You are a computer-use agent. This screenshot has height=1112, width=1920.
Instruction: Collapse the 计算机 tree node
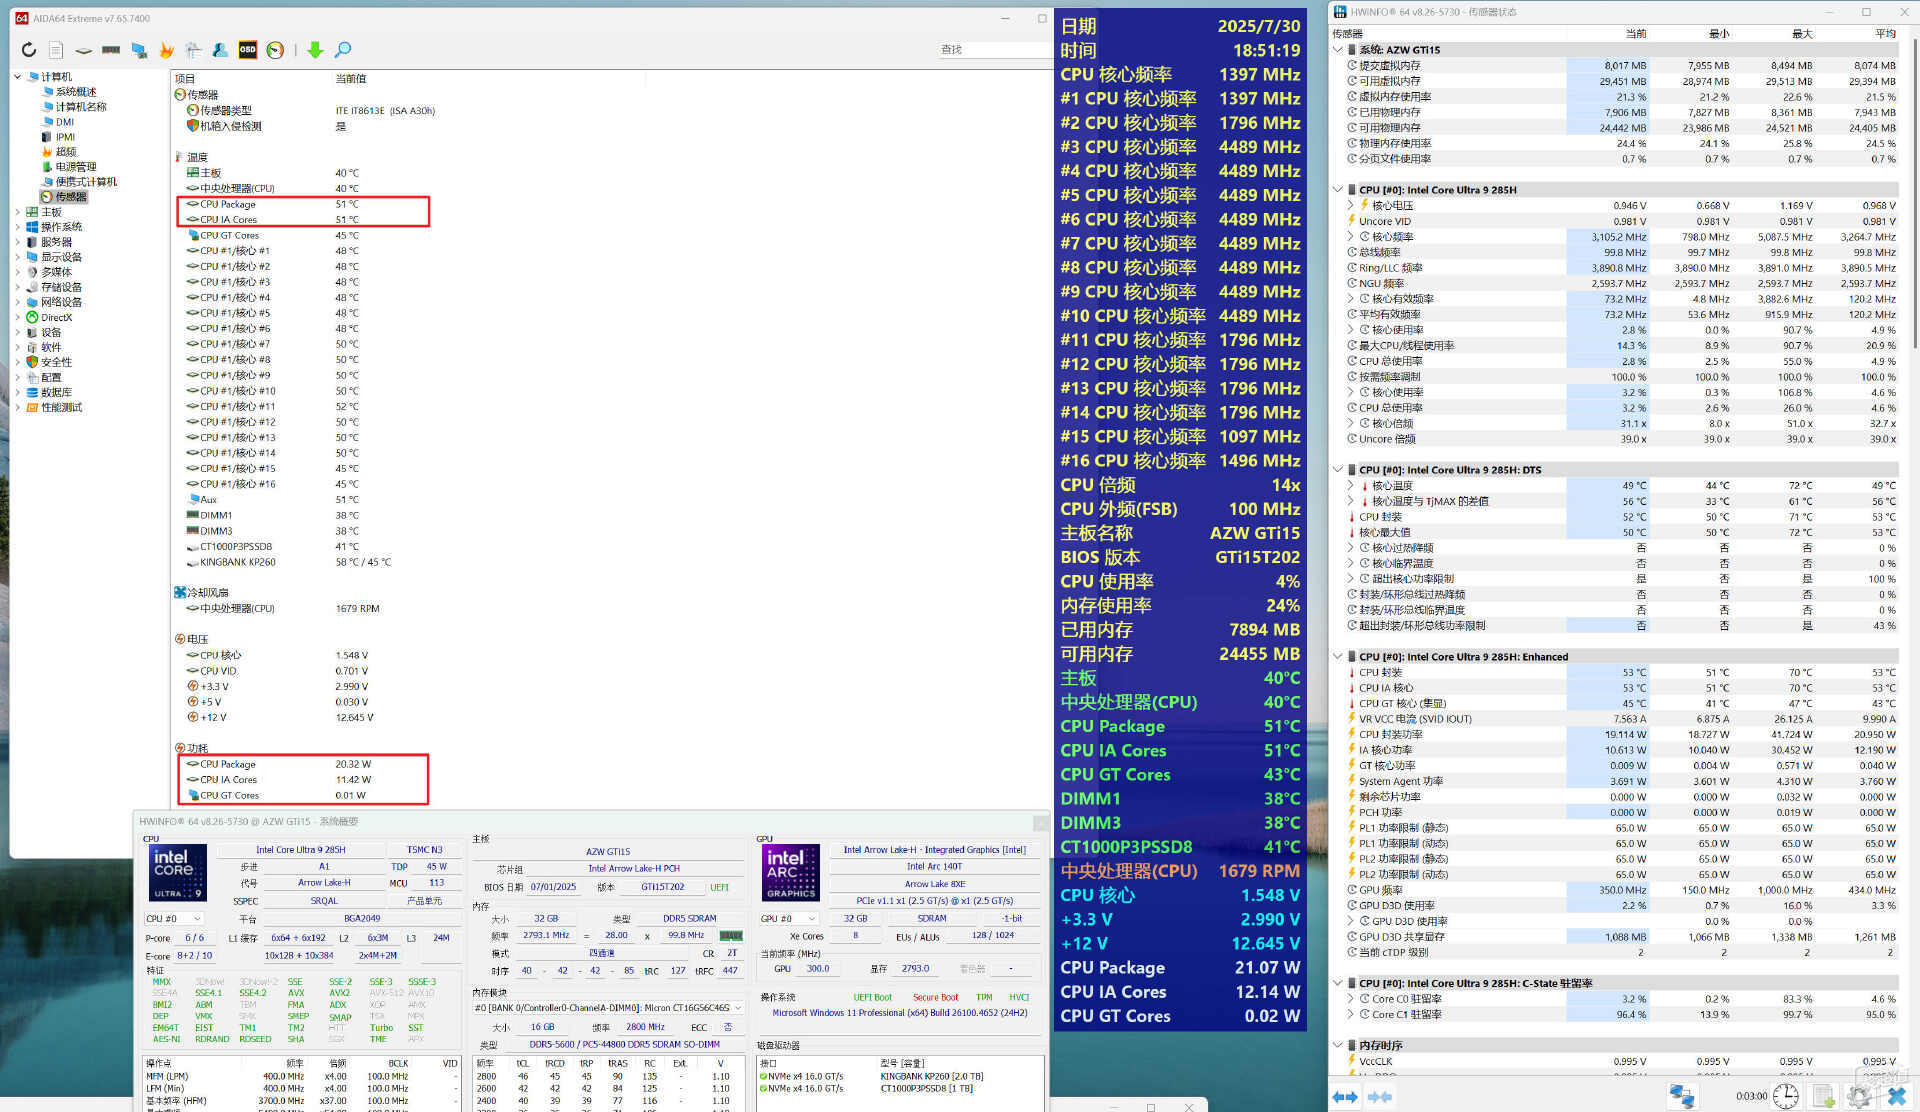coord(18,77)
